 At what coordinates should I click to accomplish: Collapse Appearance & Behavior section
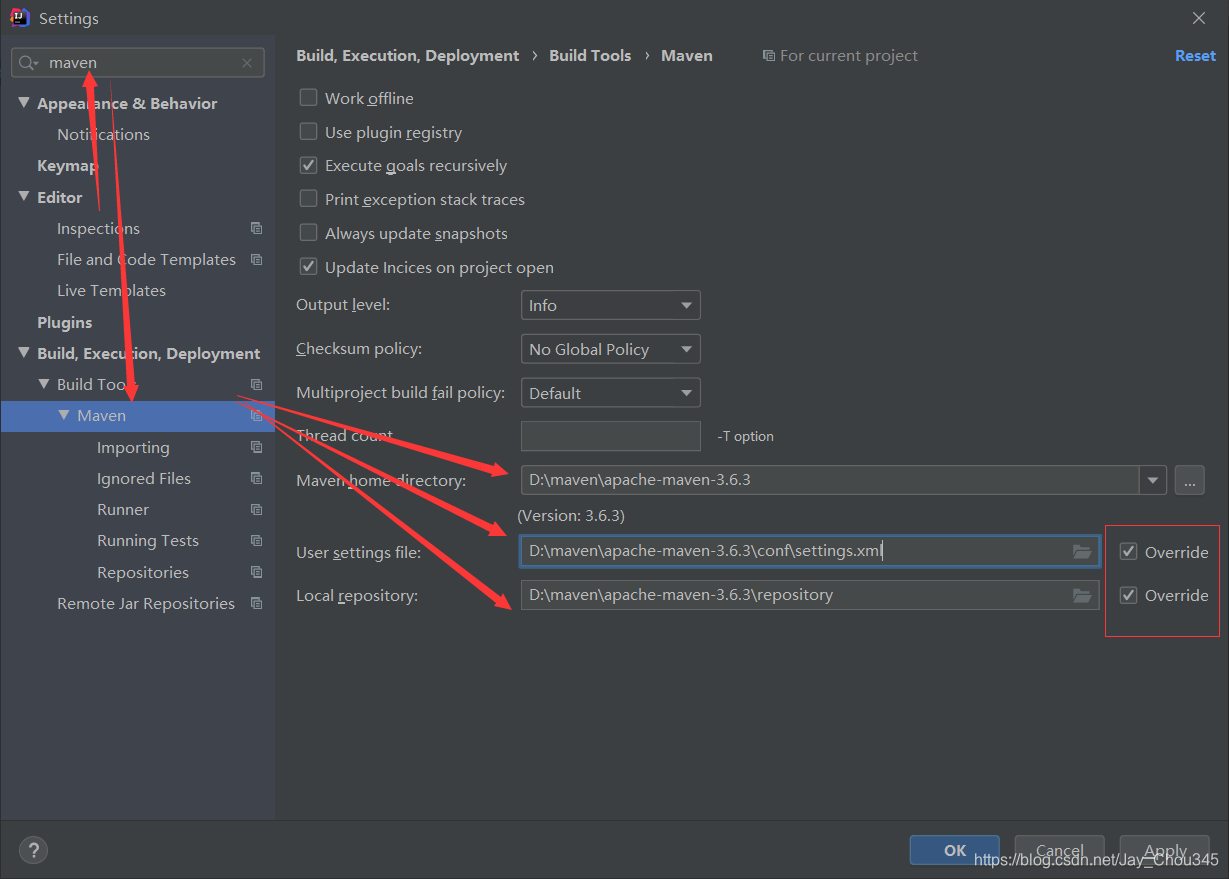click(24, 103)
